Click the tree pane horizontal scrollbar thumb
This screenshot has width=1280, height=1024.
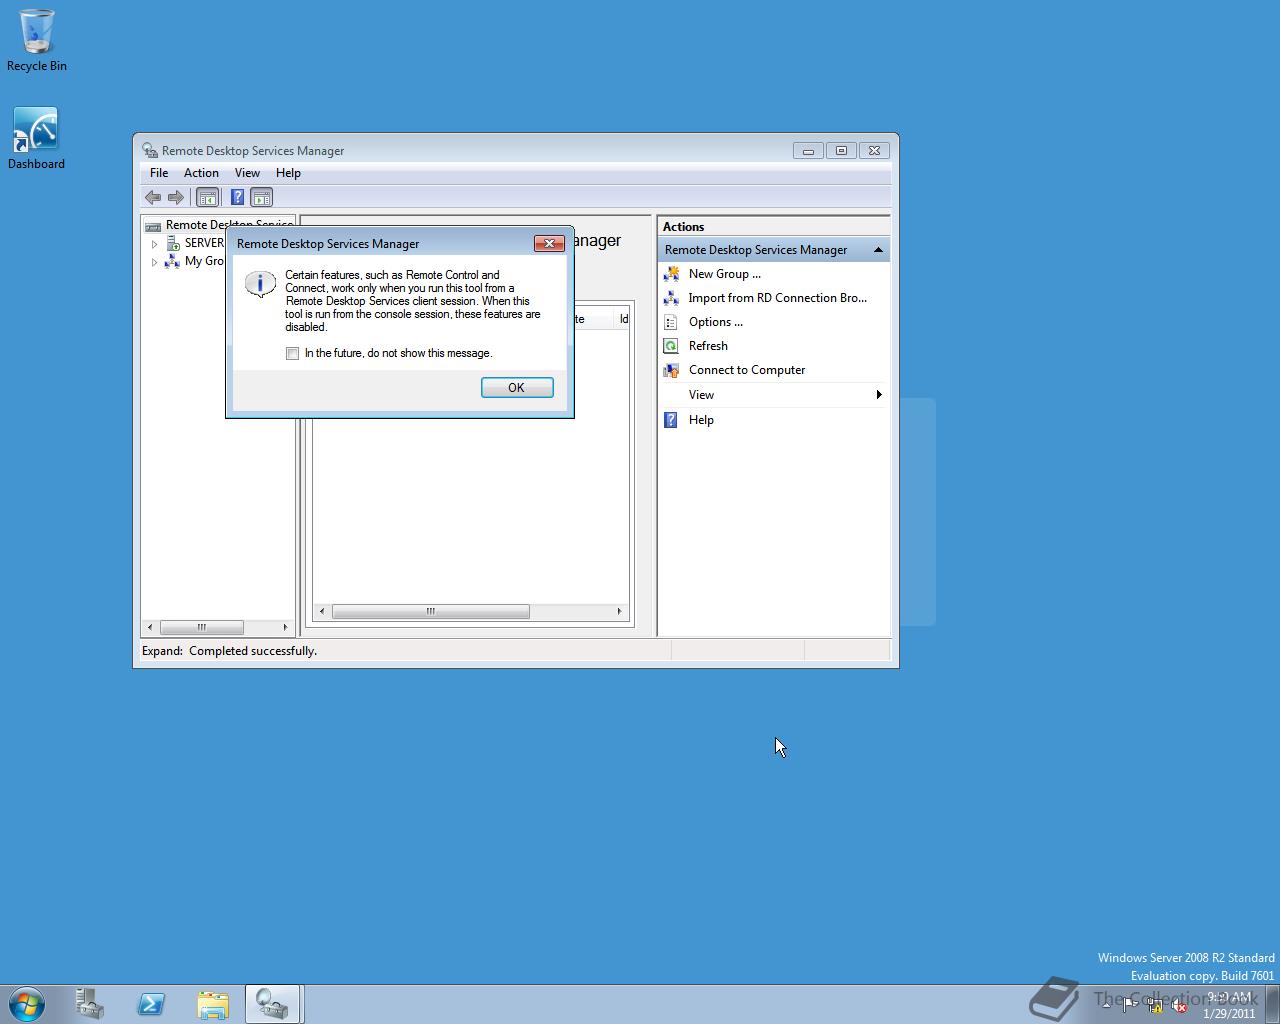202,627
